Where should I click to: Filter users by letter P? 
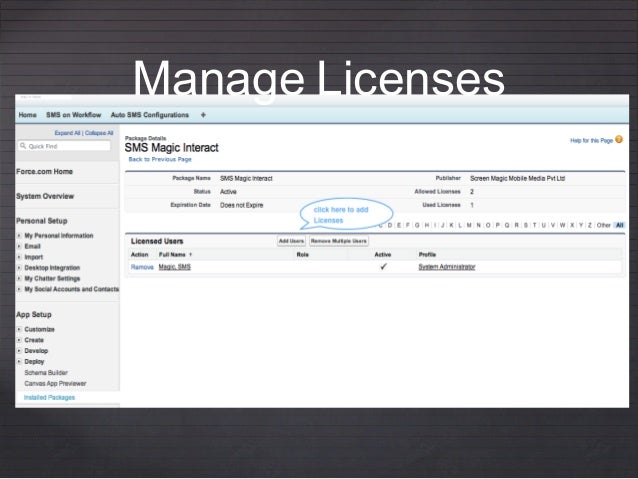(x=498, y=225)
